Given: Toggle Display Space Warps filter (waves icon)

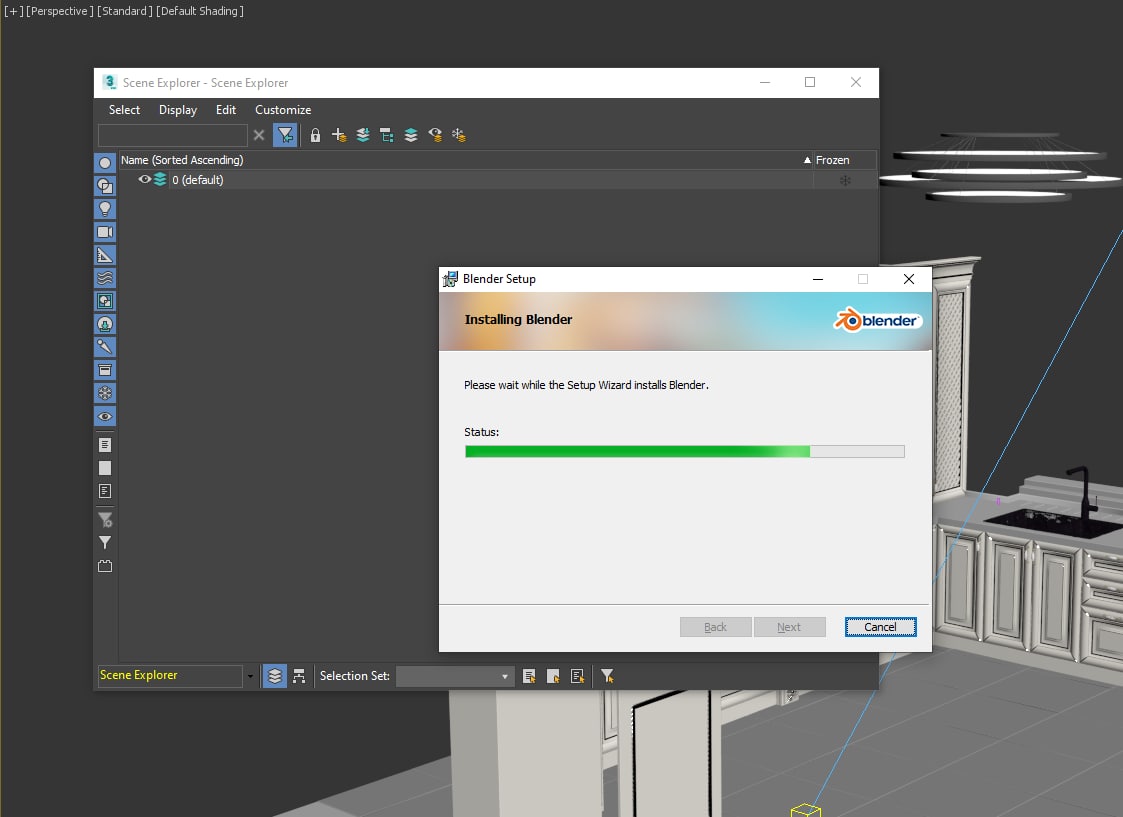Looking at the screenshot, I should click(x=105, y=278).
